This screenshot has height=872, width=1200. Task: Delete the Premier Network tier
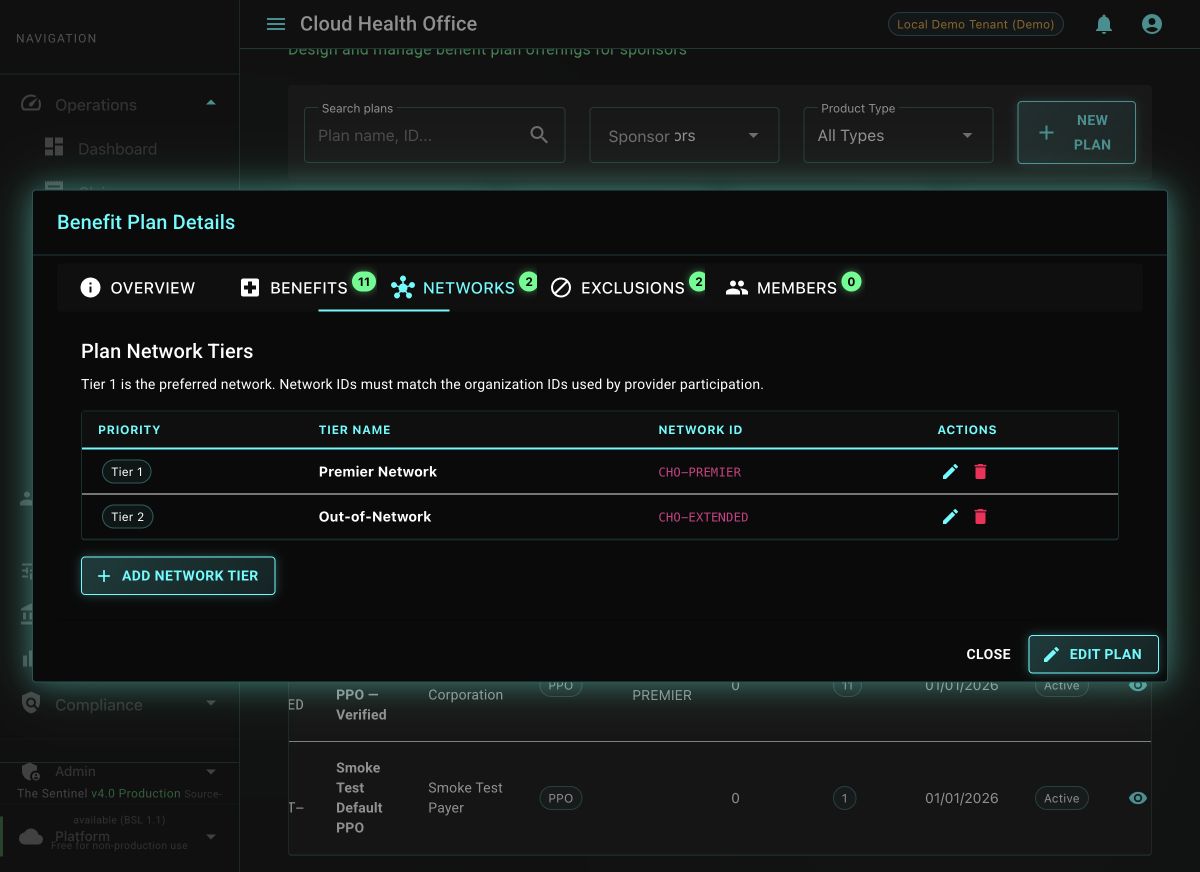click(x=980, y=471)
